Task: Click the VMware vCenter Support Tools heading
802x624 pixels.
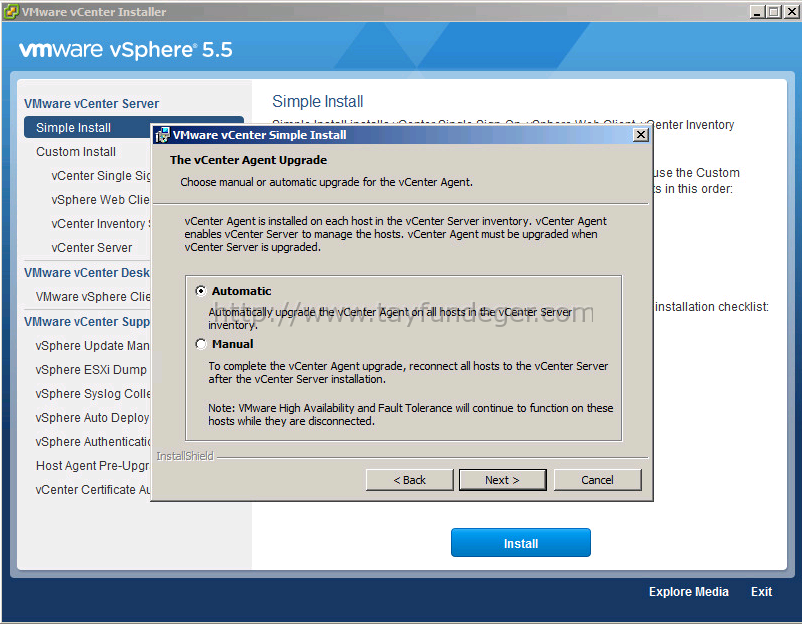Action: (87, 321)
